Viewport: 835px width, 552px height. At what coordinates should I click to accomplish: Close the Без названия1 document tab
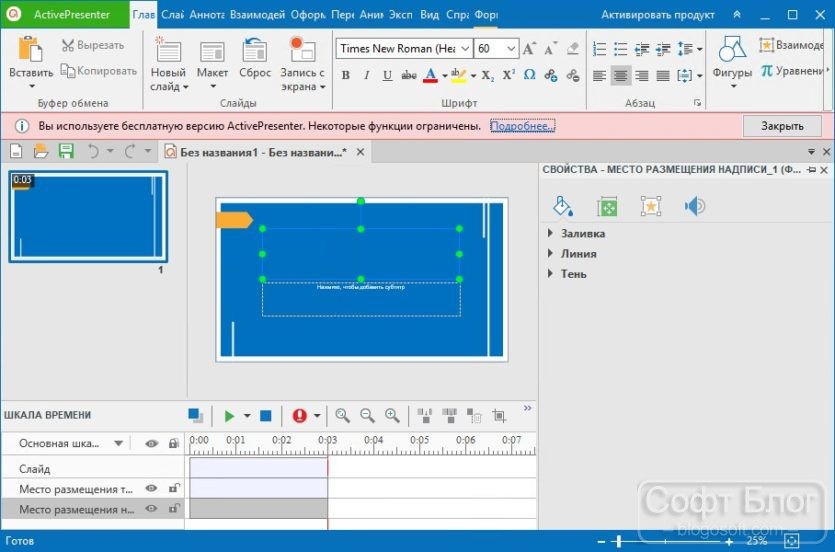[361, 152]
